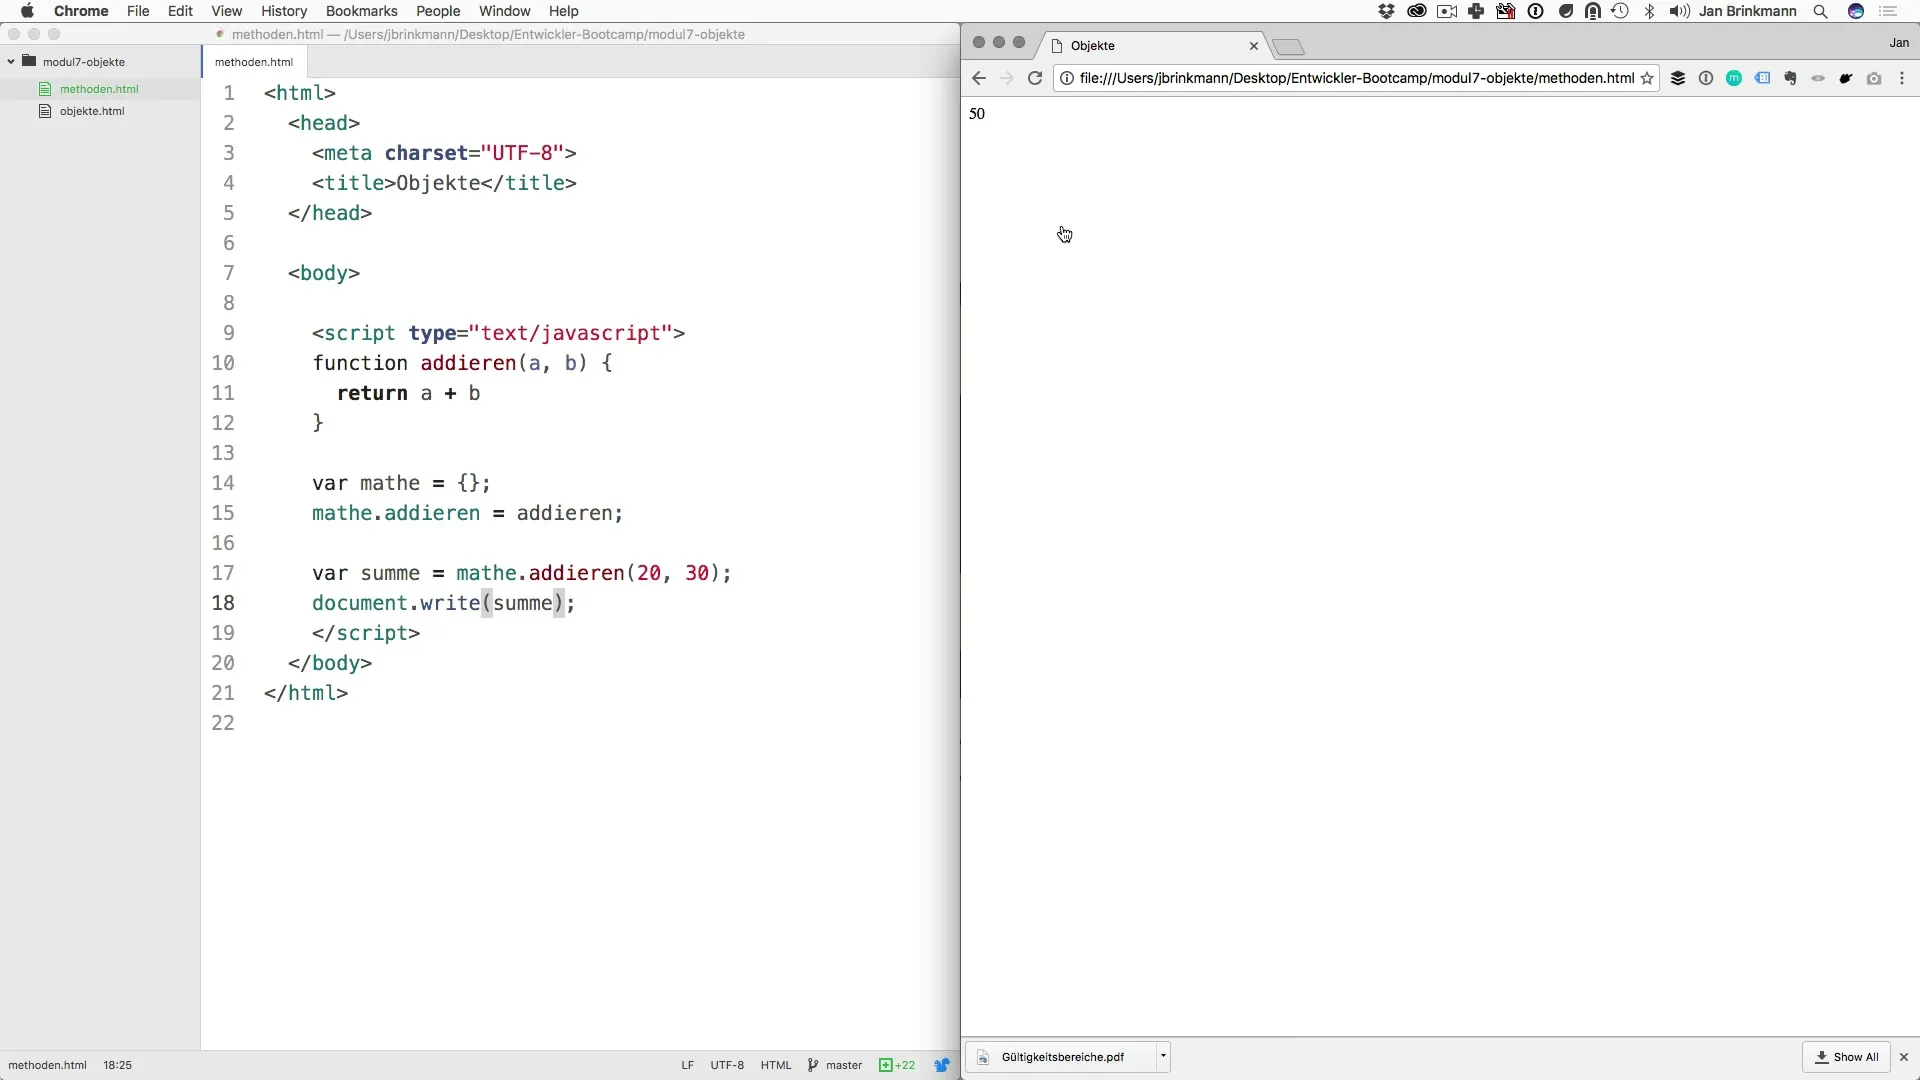Screen dimensions: 1920x1080
Task: Open the Evernote elephant extension
Action: [x=1790, y=78]
